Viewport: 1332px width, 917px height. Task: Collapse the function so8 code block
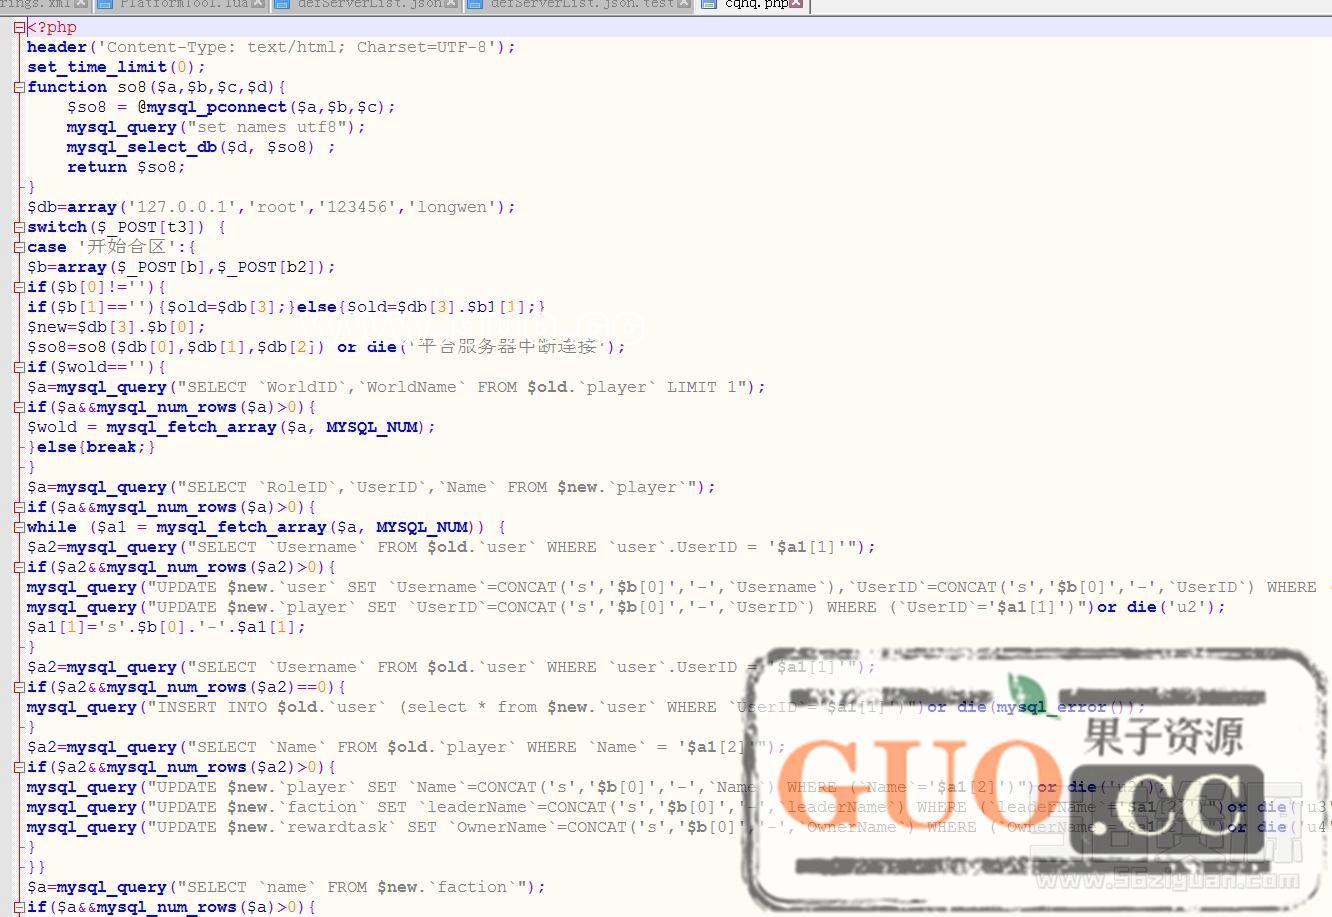click(x=19, y=87)
